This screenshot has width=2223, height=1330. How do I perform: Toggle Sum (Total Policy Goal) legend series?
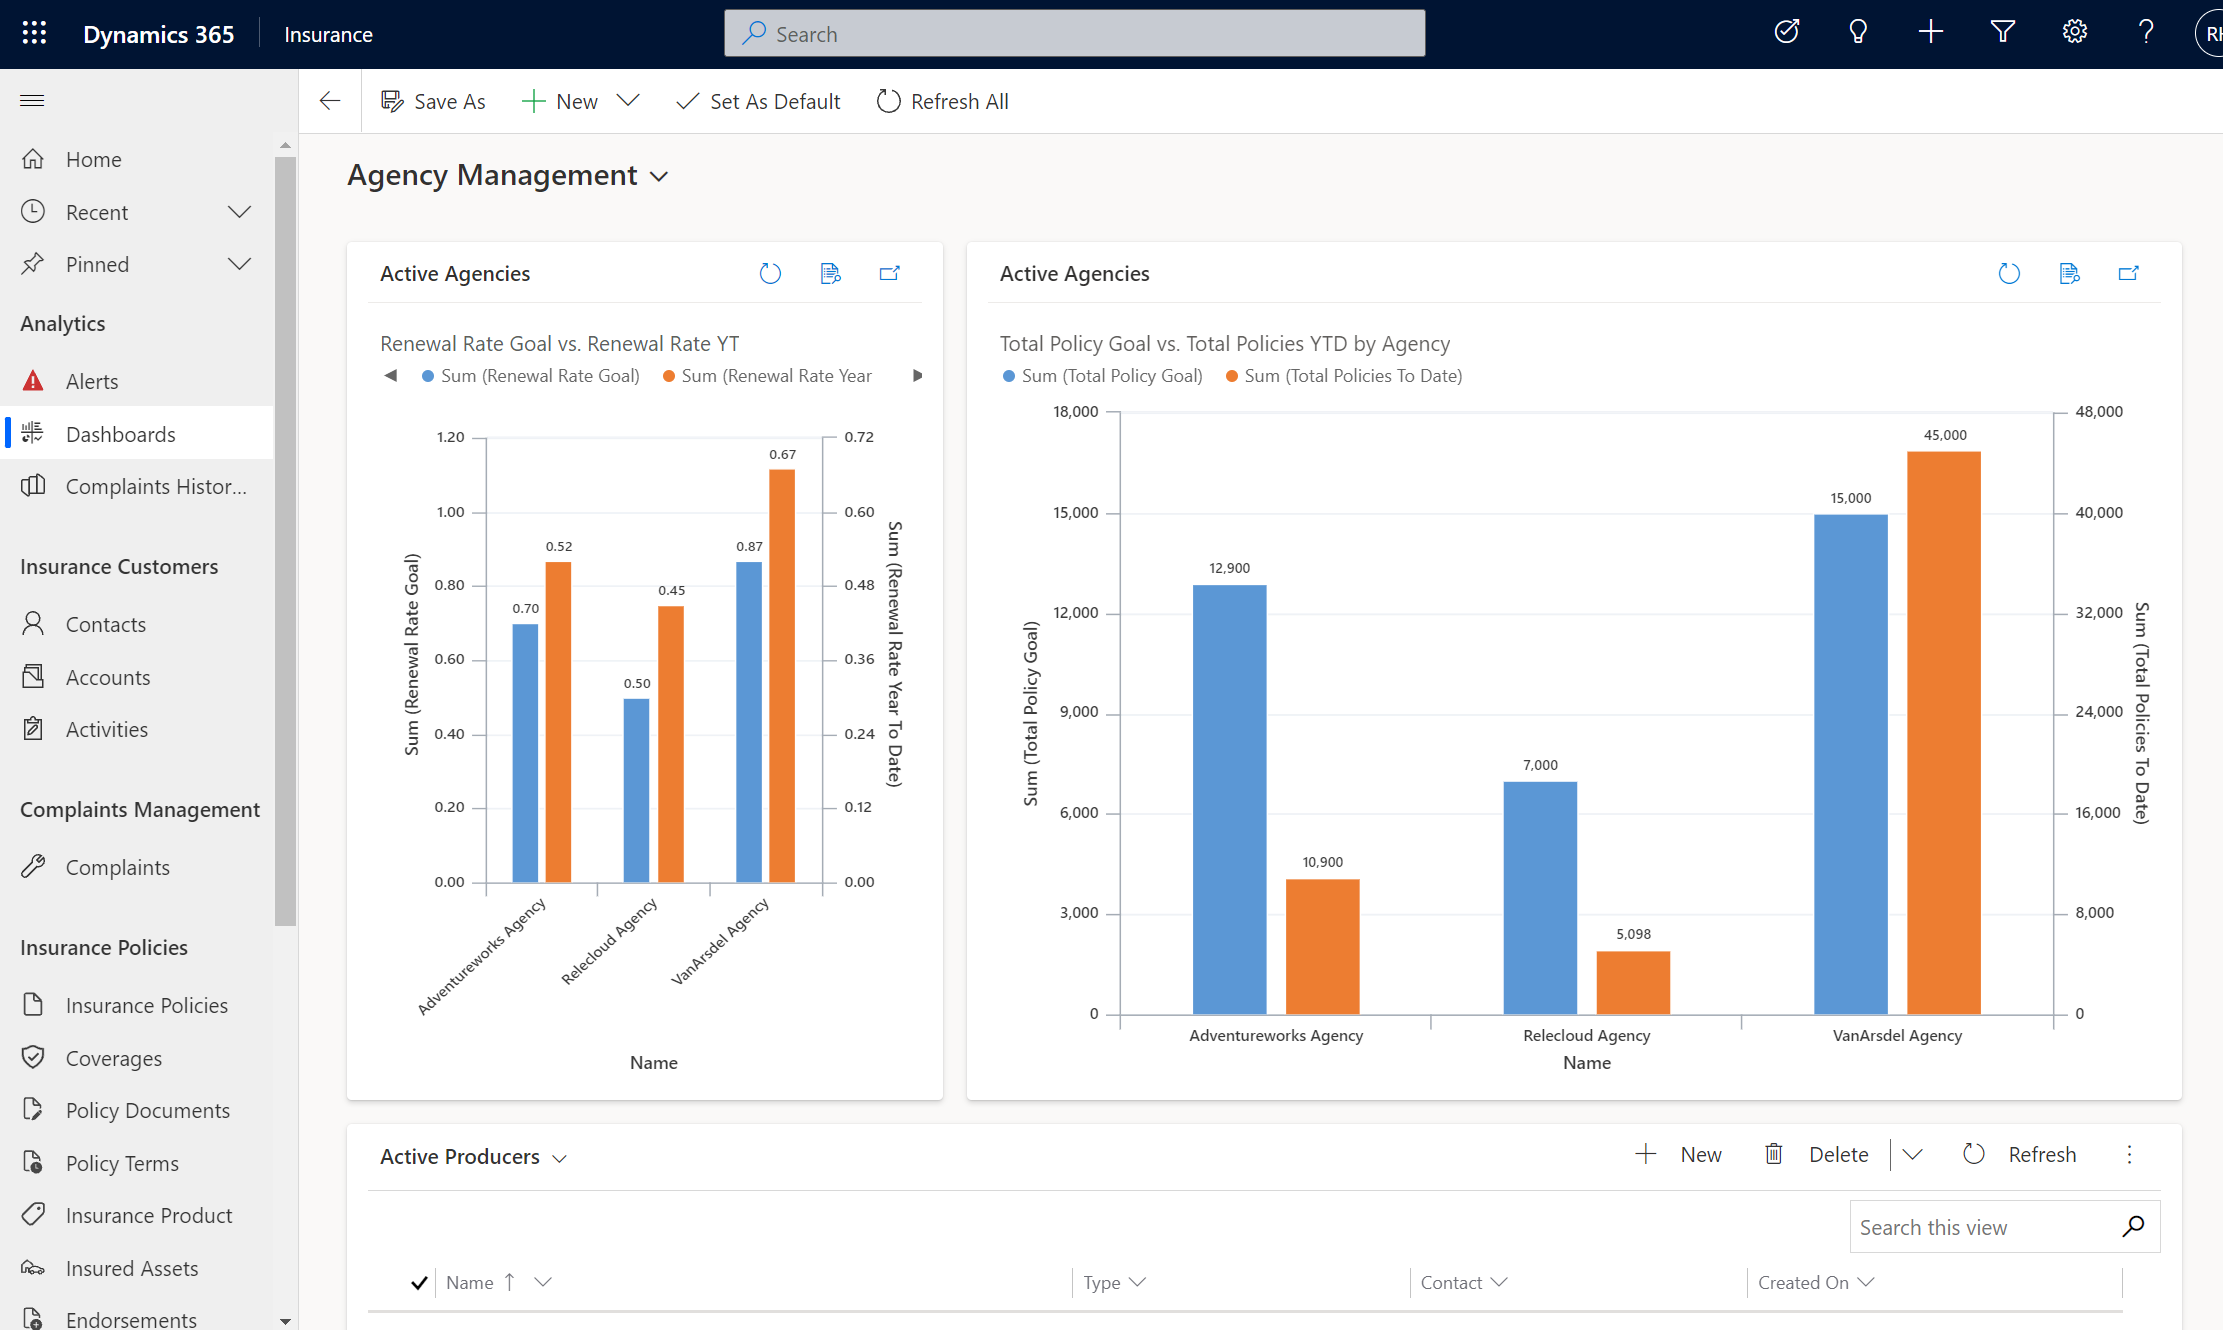tap(1102, 376)
